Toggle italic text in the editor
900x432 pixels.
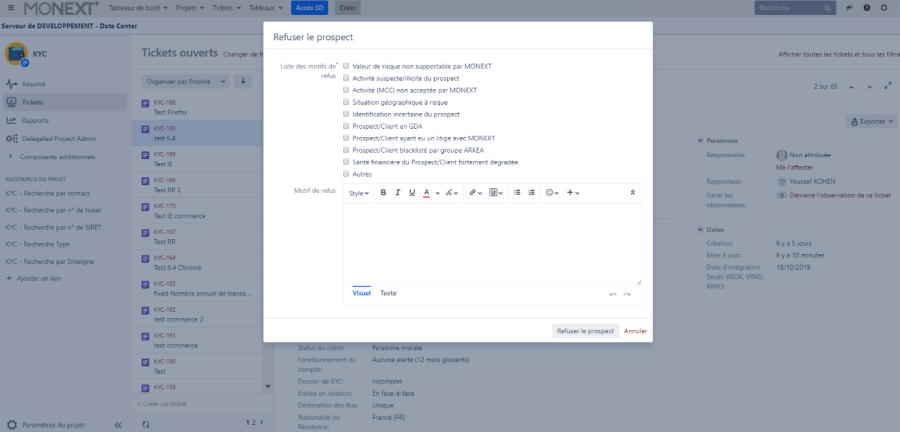click(x=397, y=192)
